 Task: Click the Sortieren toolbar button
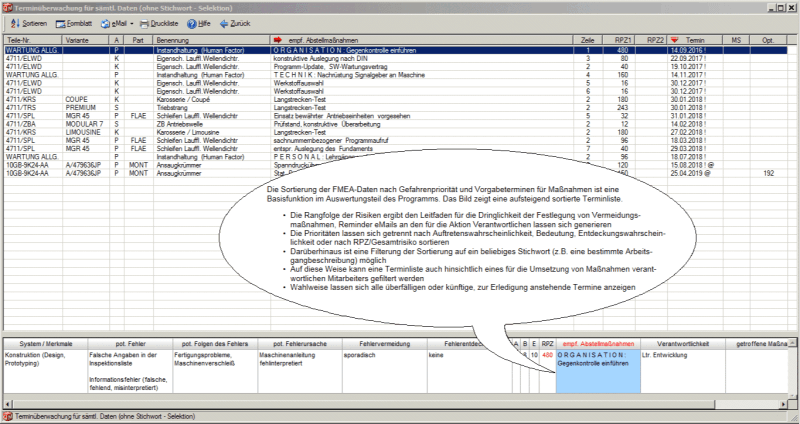click(24, 21)
